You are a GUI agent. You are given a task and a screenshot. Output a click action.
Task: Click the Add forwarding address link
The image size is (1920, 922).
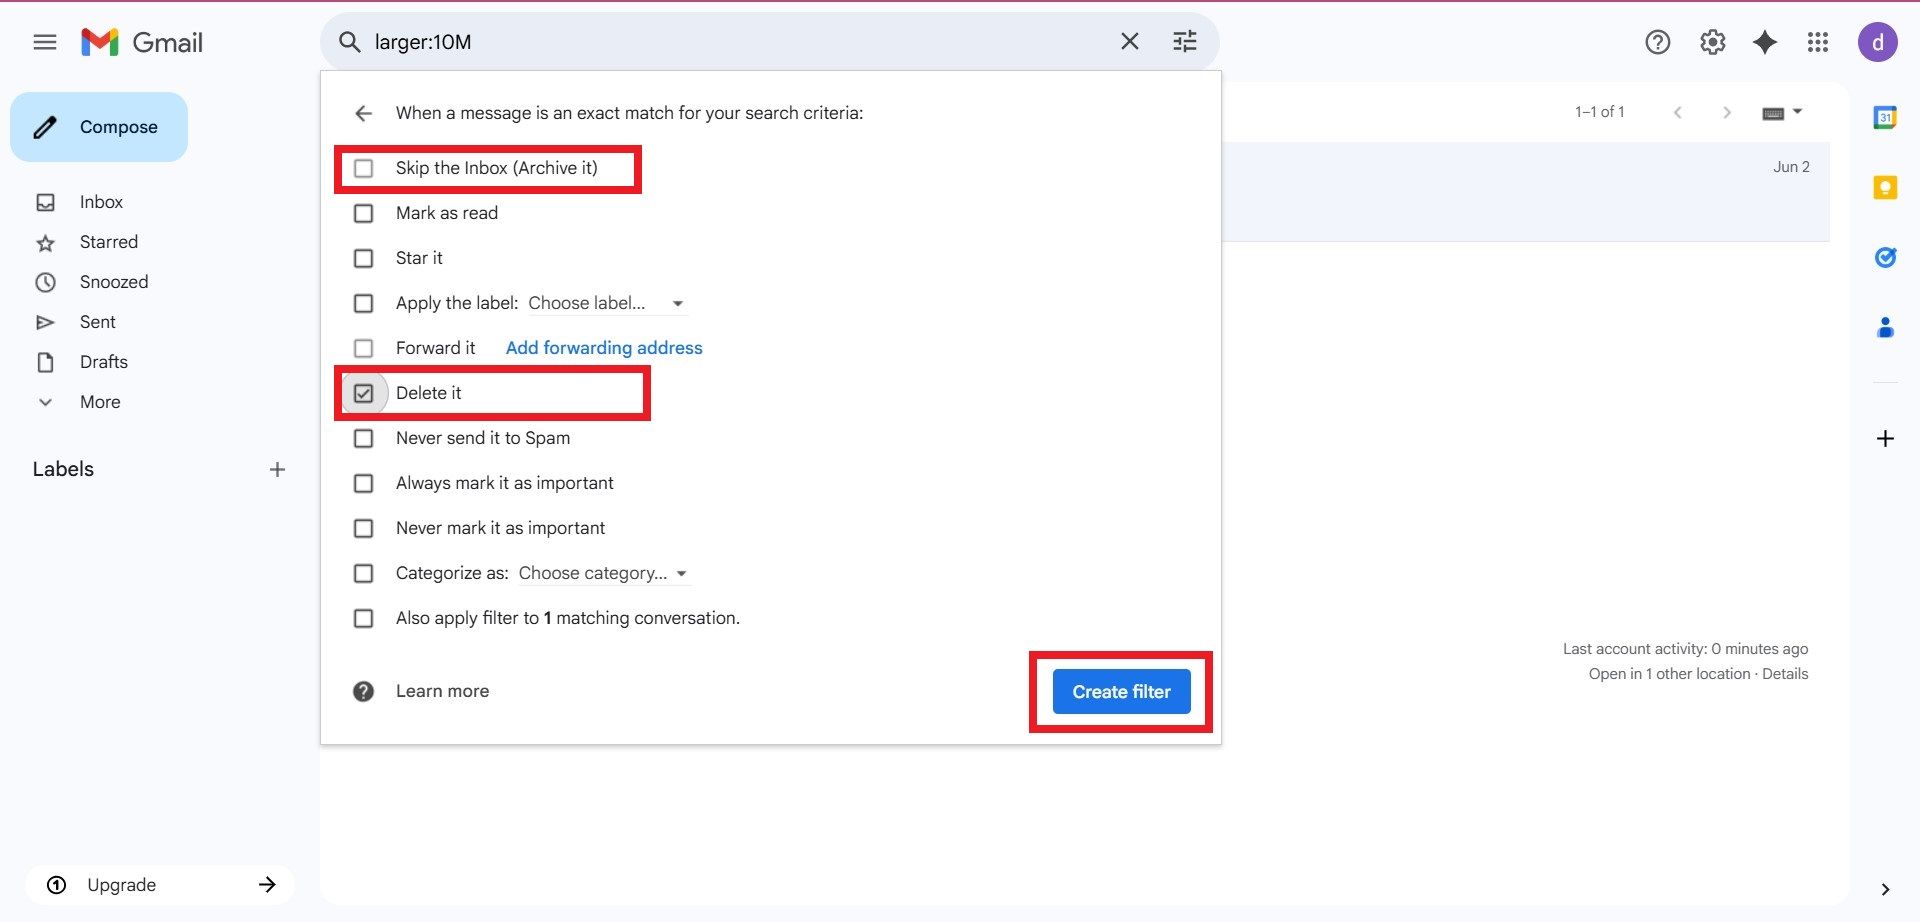tap(604, 348)
